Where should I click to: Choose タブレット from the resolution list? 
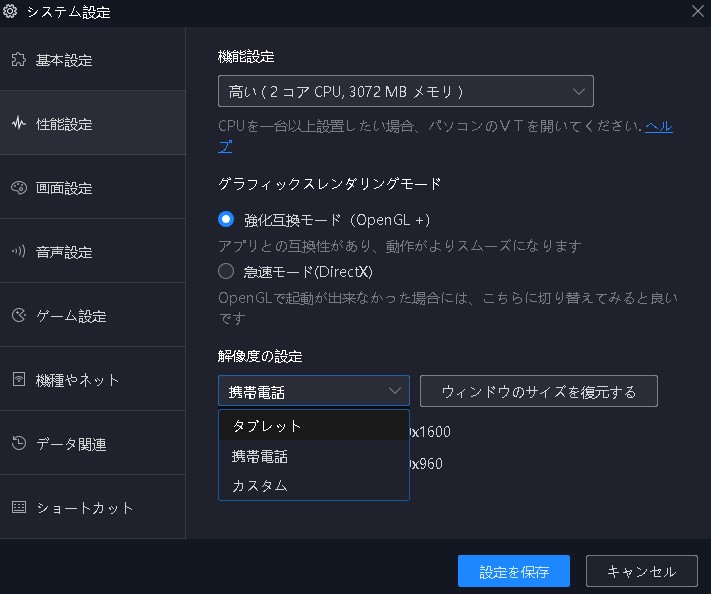pos(314,425)
